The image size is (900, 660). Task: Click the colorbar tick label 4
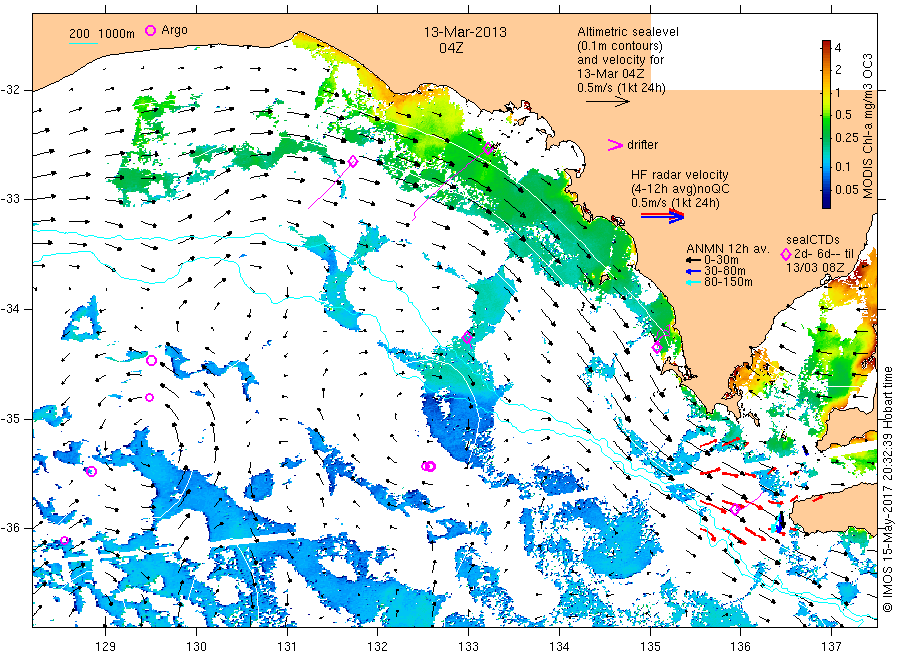coord(839,48)
